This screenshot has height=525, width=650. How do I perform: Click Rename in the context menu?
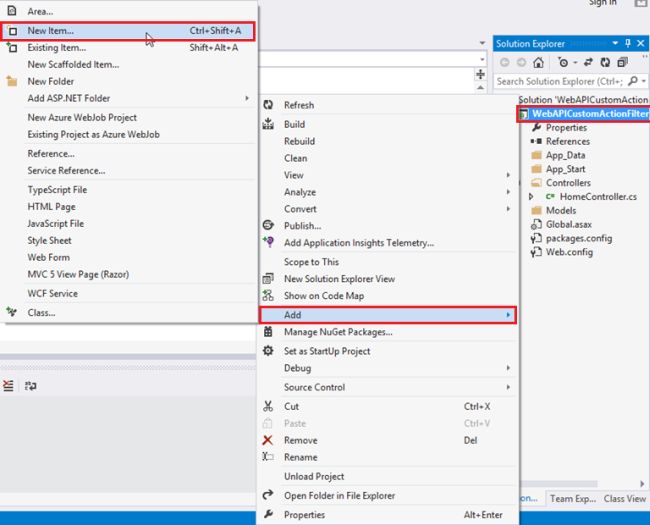point(388,457)
